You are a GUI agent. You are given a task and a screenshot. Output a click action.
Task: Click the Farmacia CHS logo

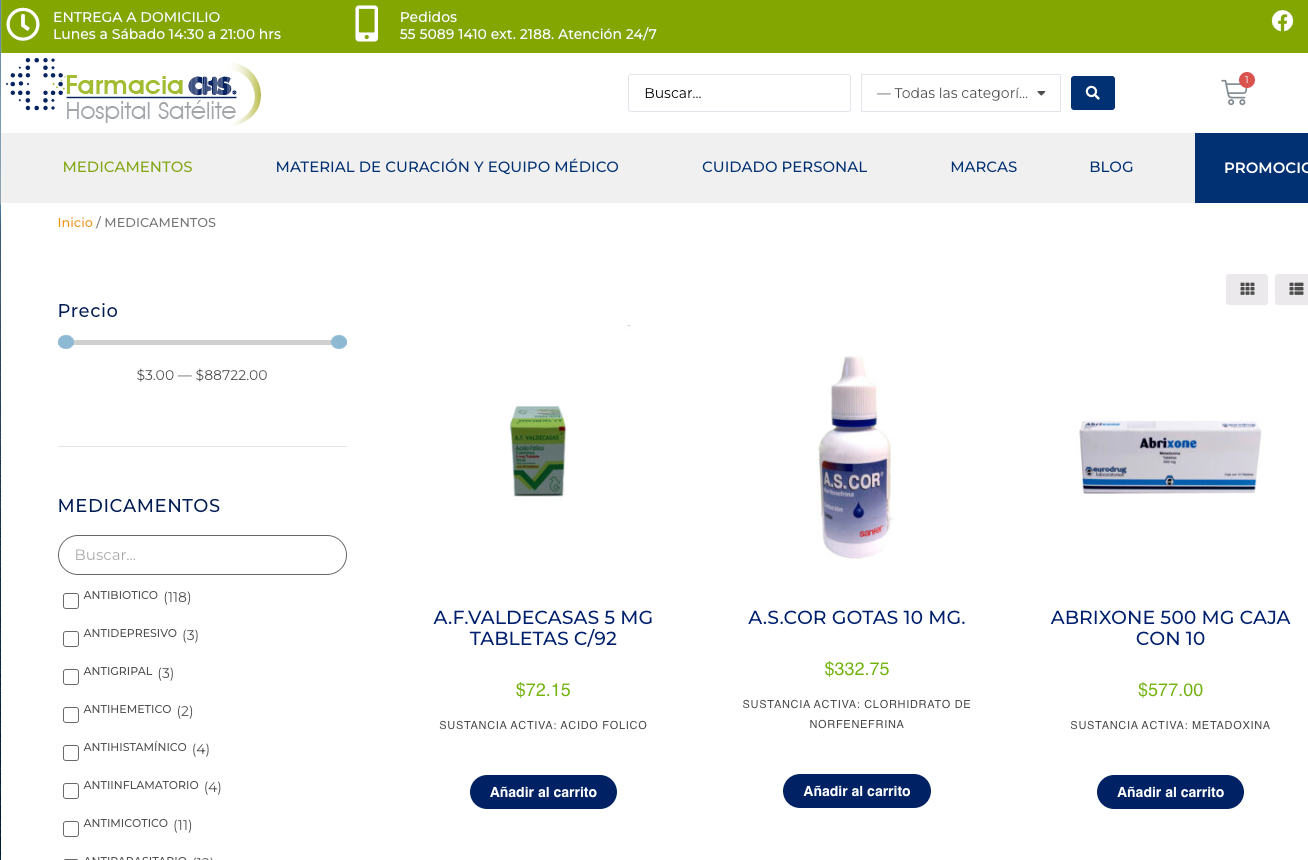click(134, 92)
